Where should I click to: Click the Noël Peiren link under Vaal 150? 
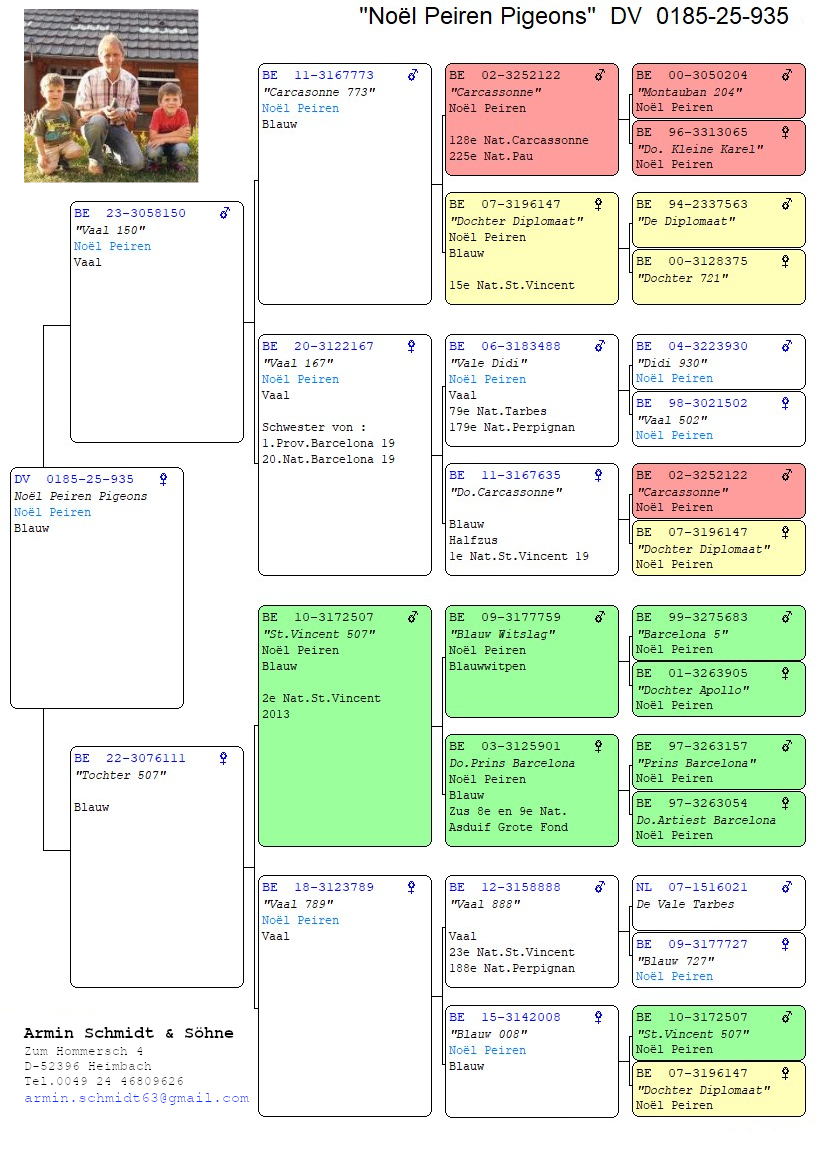point(112,246)
